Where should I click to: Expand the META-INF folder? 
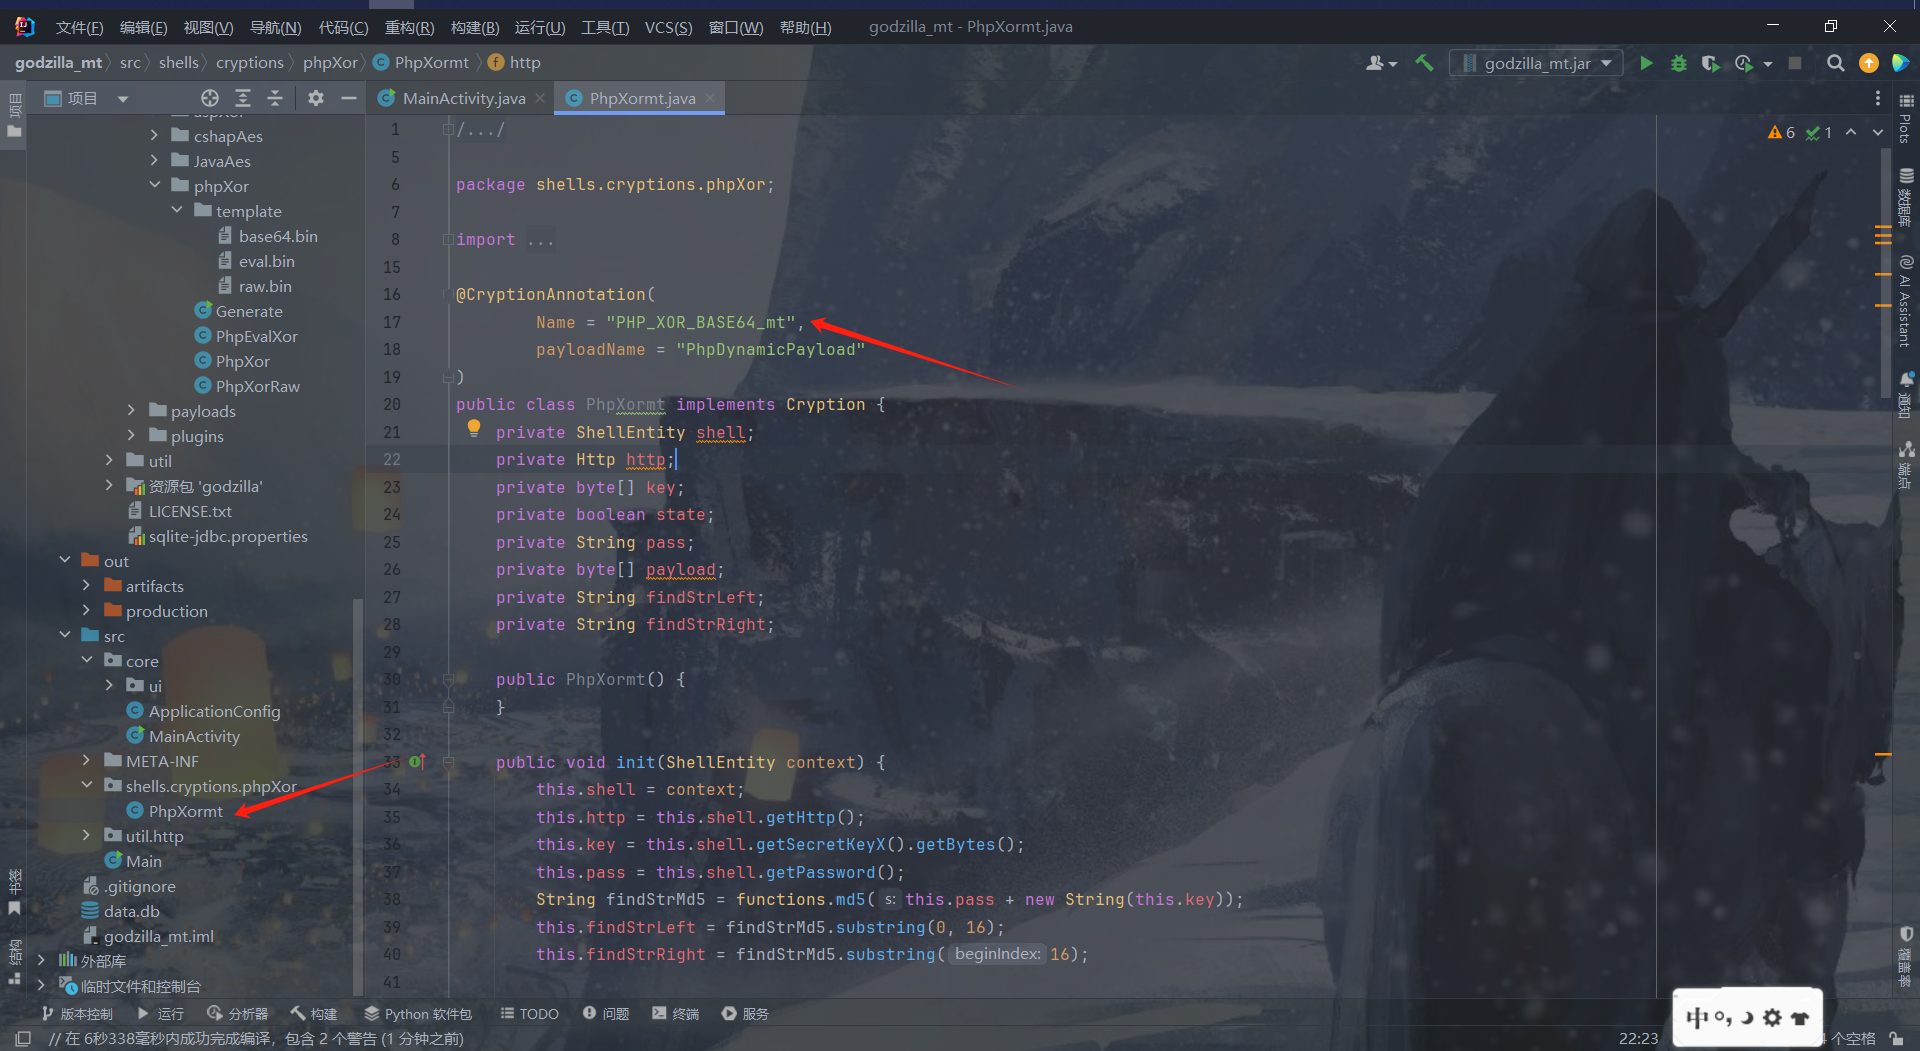coord(86,760)
